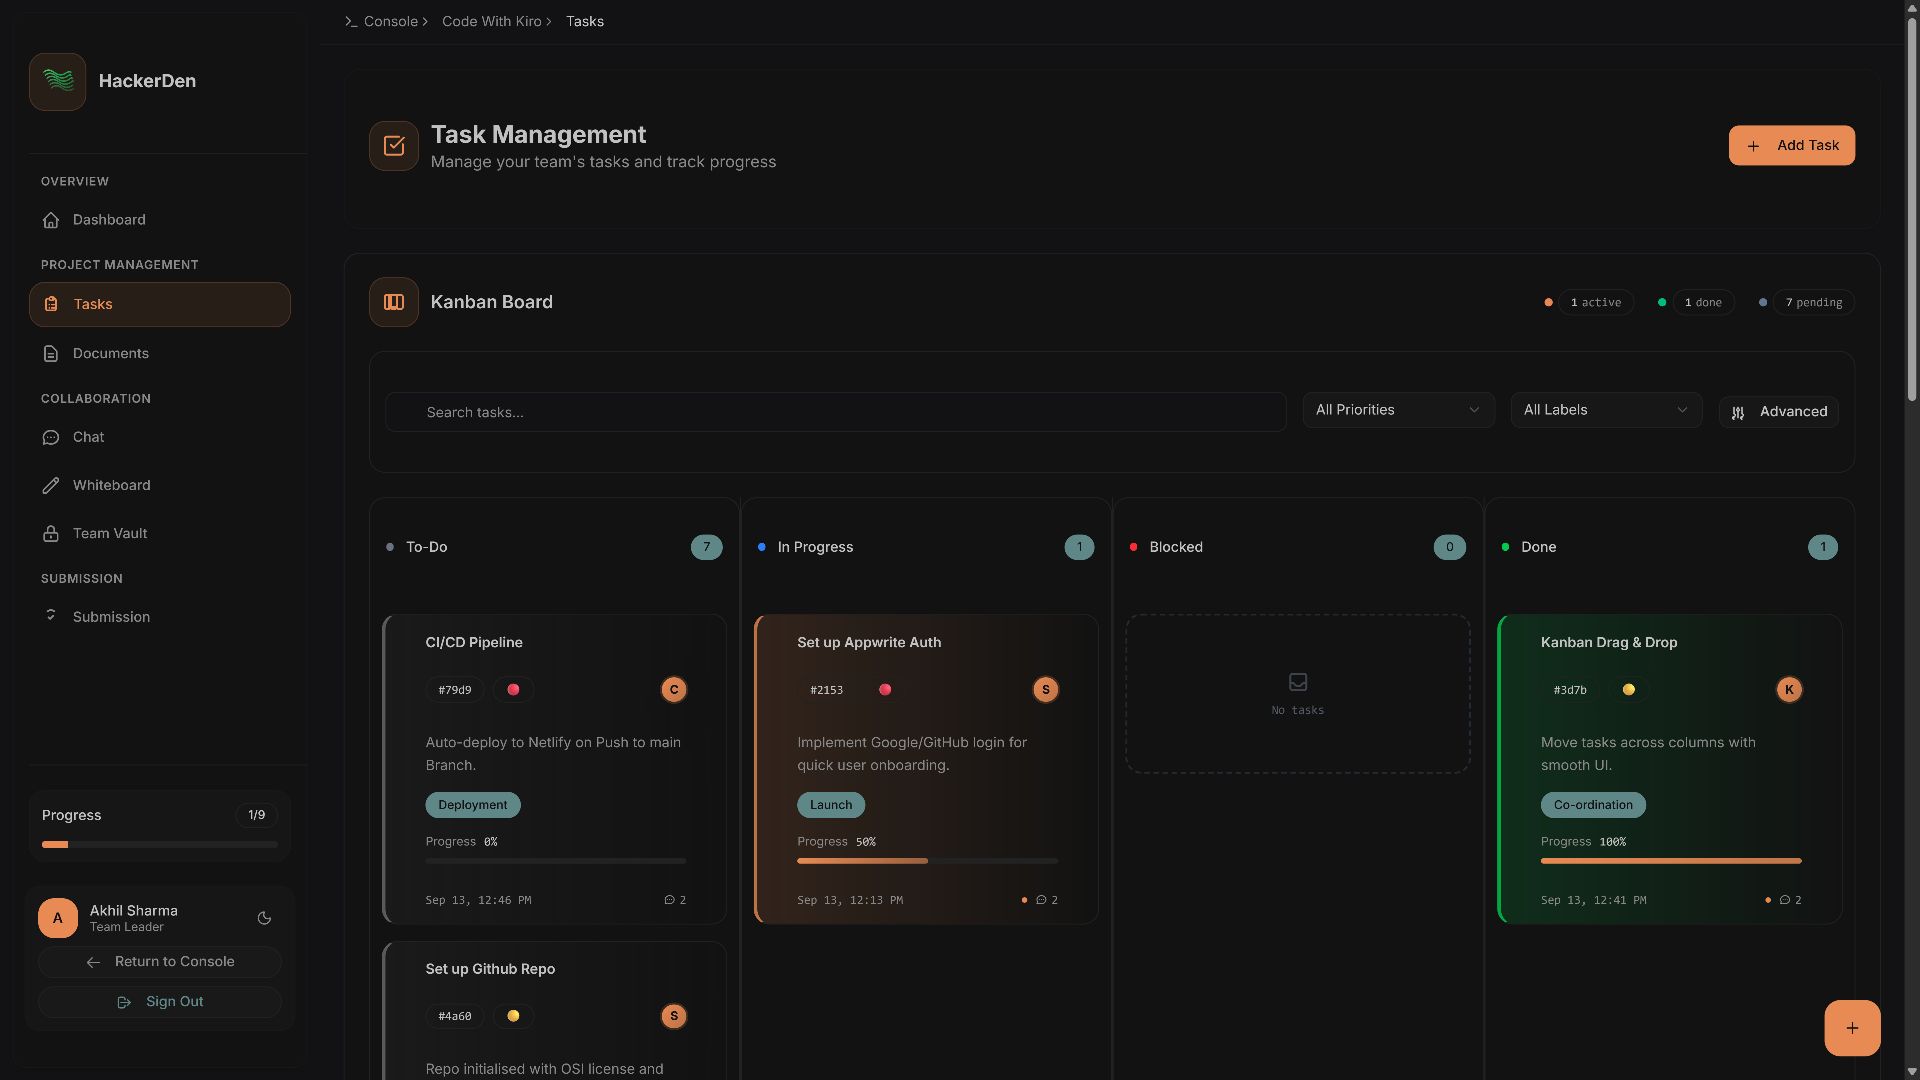The width and height of the screenshot is (1920, 1080).
Task: Toggle the 7 pending status chip
Action: click(1813, 303)
